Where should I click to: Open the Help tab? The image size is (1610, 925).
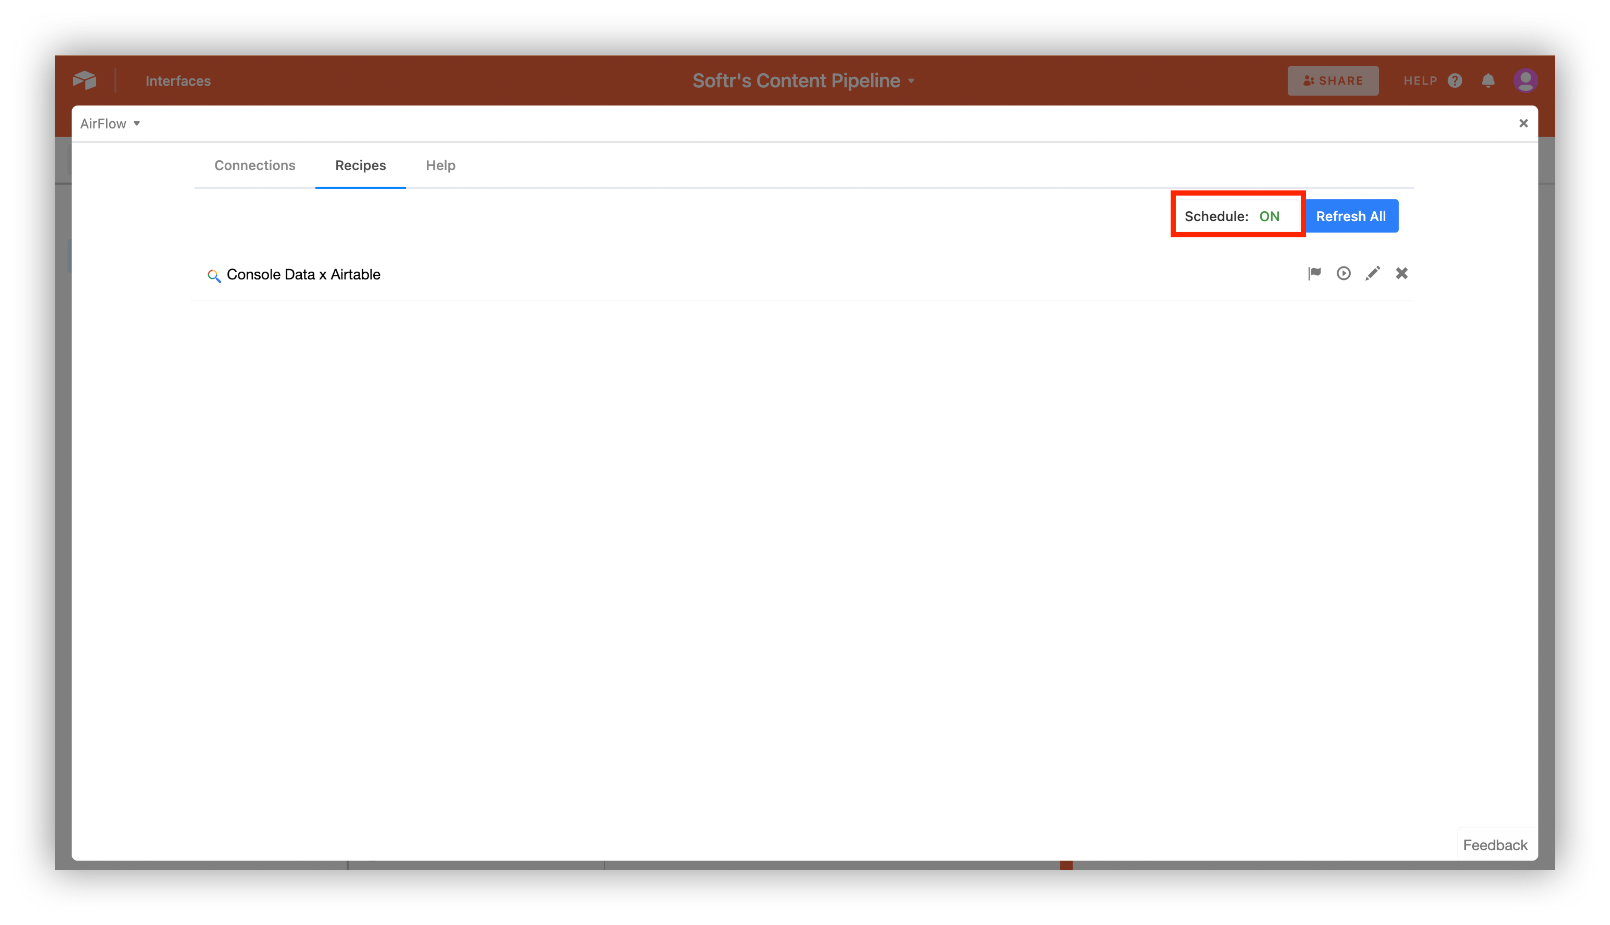441,166
